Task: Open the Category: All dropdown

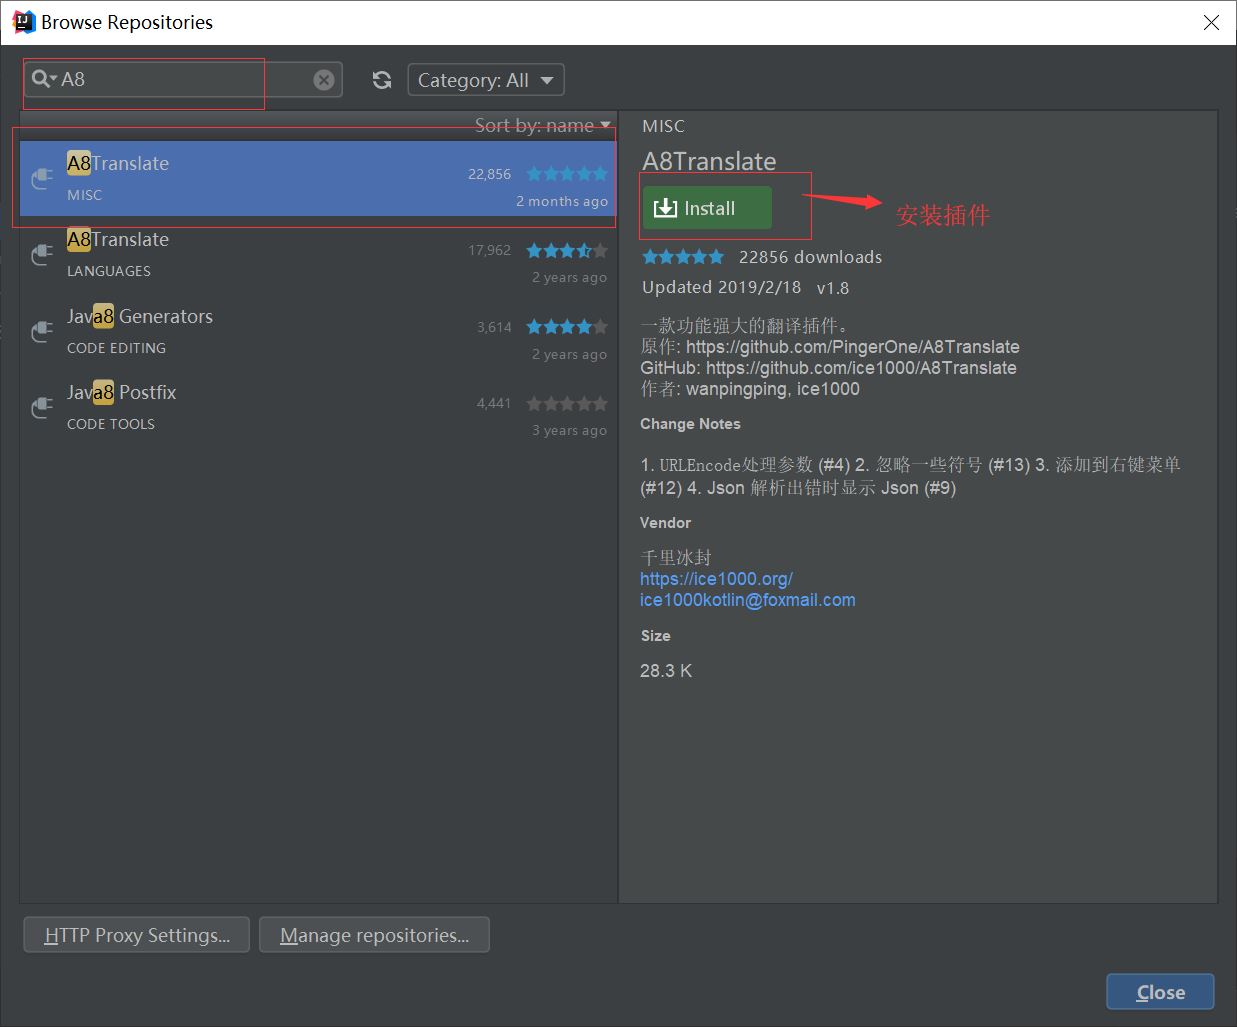Action: (x=486, y=80)
